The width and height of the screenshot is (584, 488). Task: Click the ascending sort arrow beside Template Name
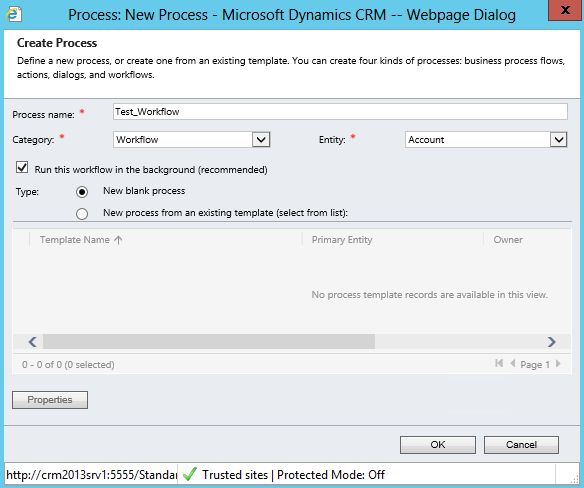[x=118, y=240]
